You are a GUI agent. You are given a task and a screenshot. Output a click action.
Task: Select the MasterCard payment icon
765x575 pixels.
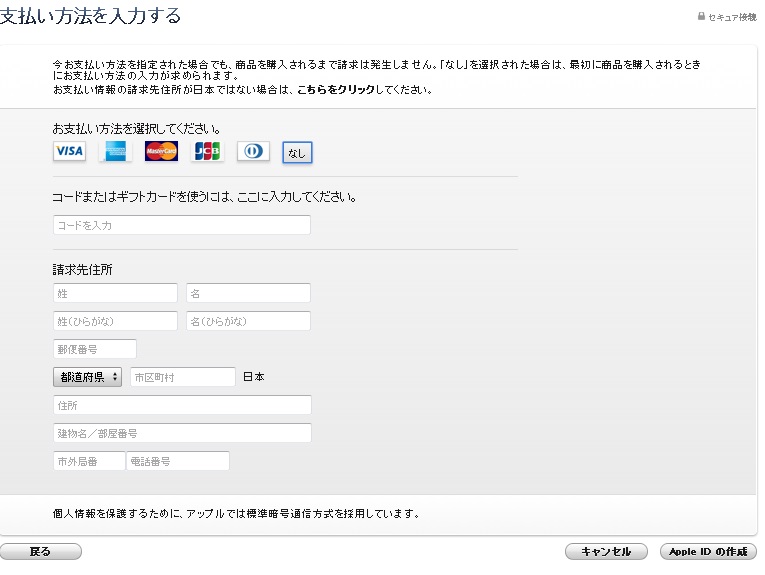(x=161, y=151)
